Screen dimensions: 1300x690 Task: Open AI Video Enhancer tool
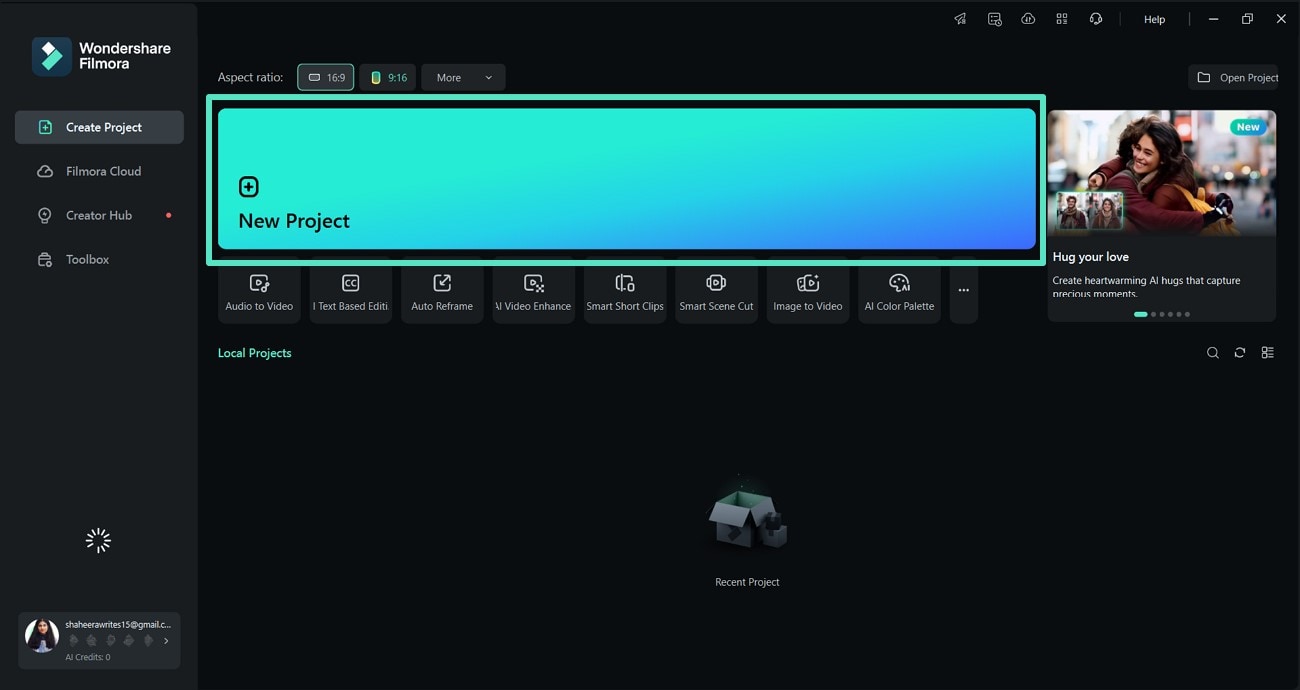coord(534,292)
